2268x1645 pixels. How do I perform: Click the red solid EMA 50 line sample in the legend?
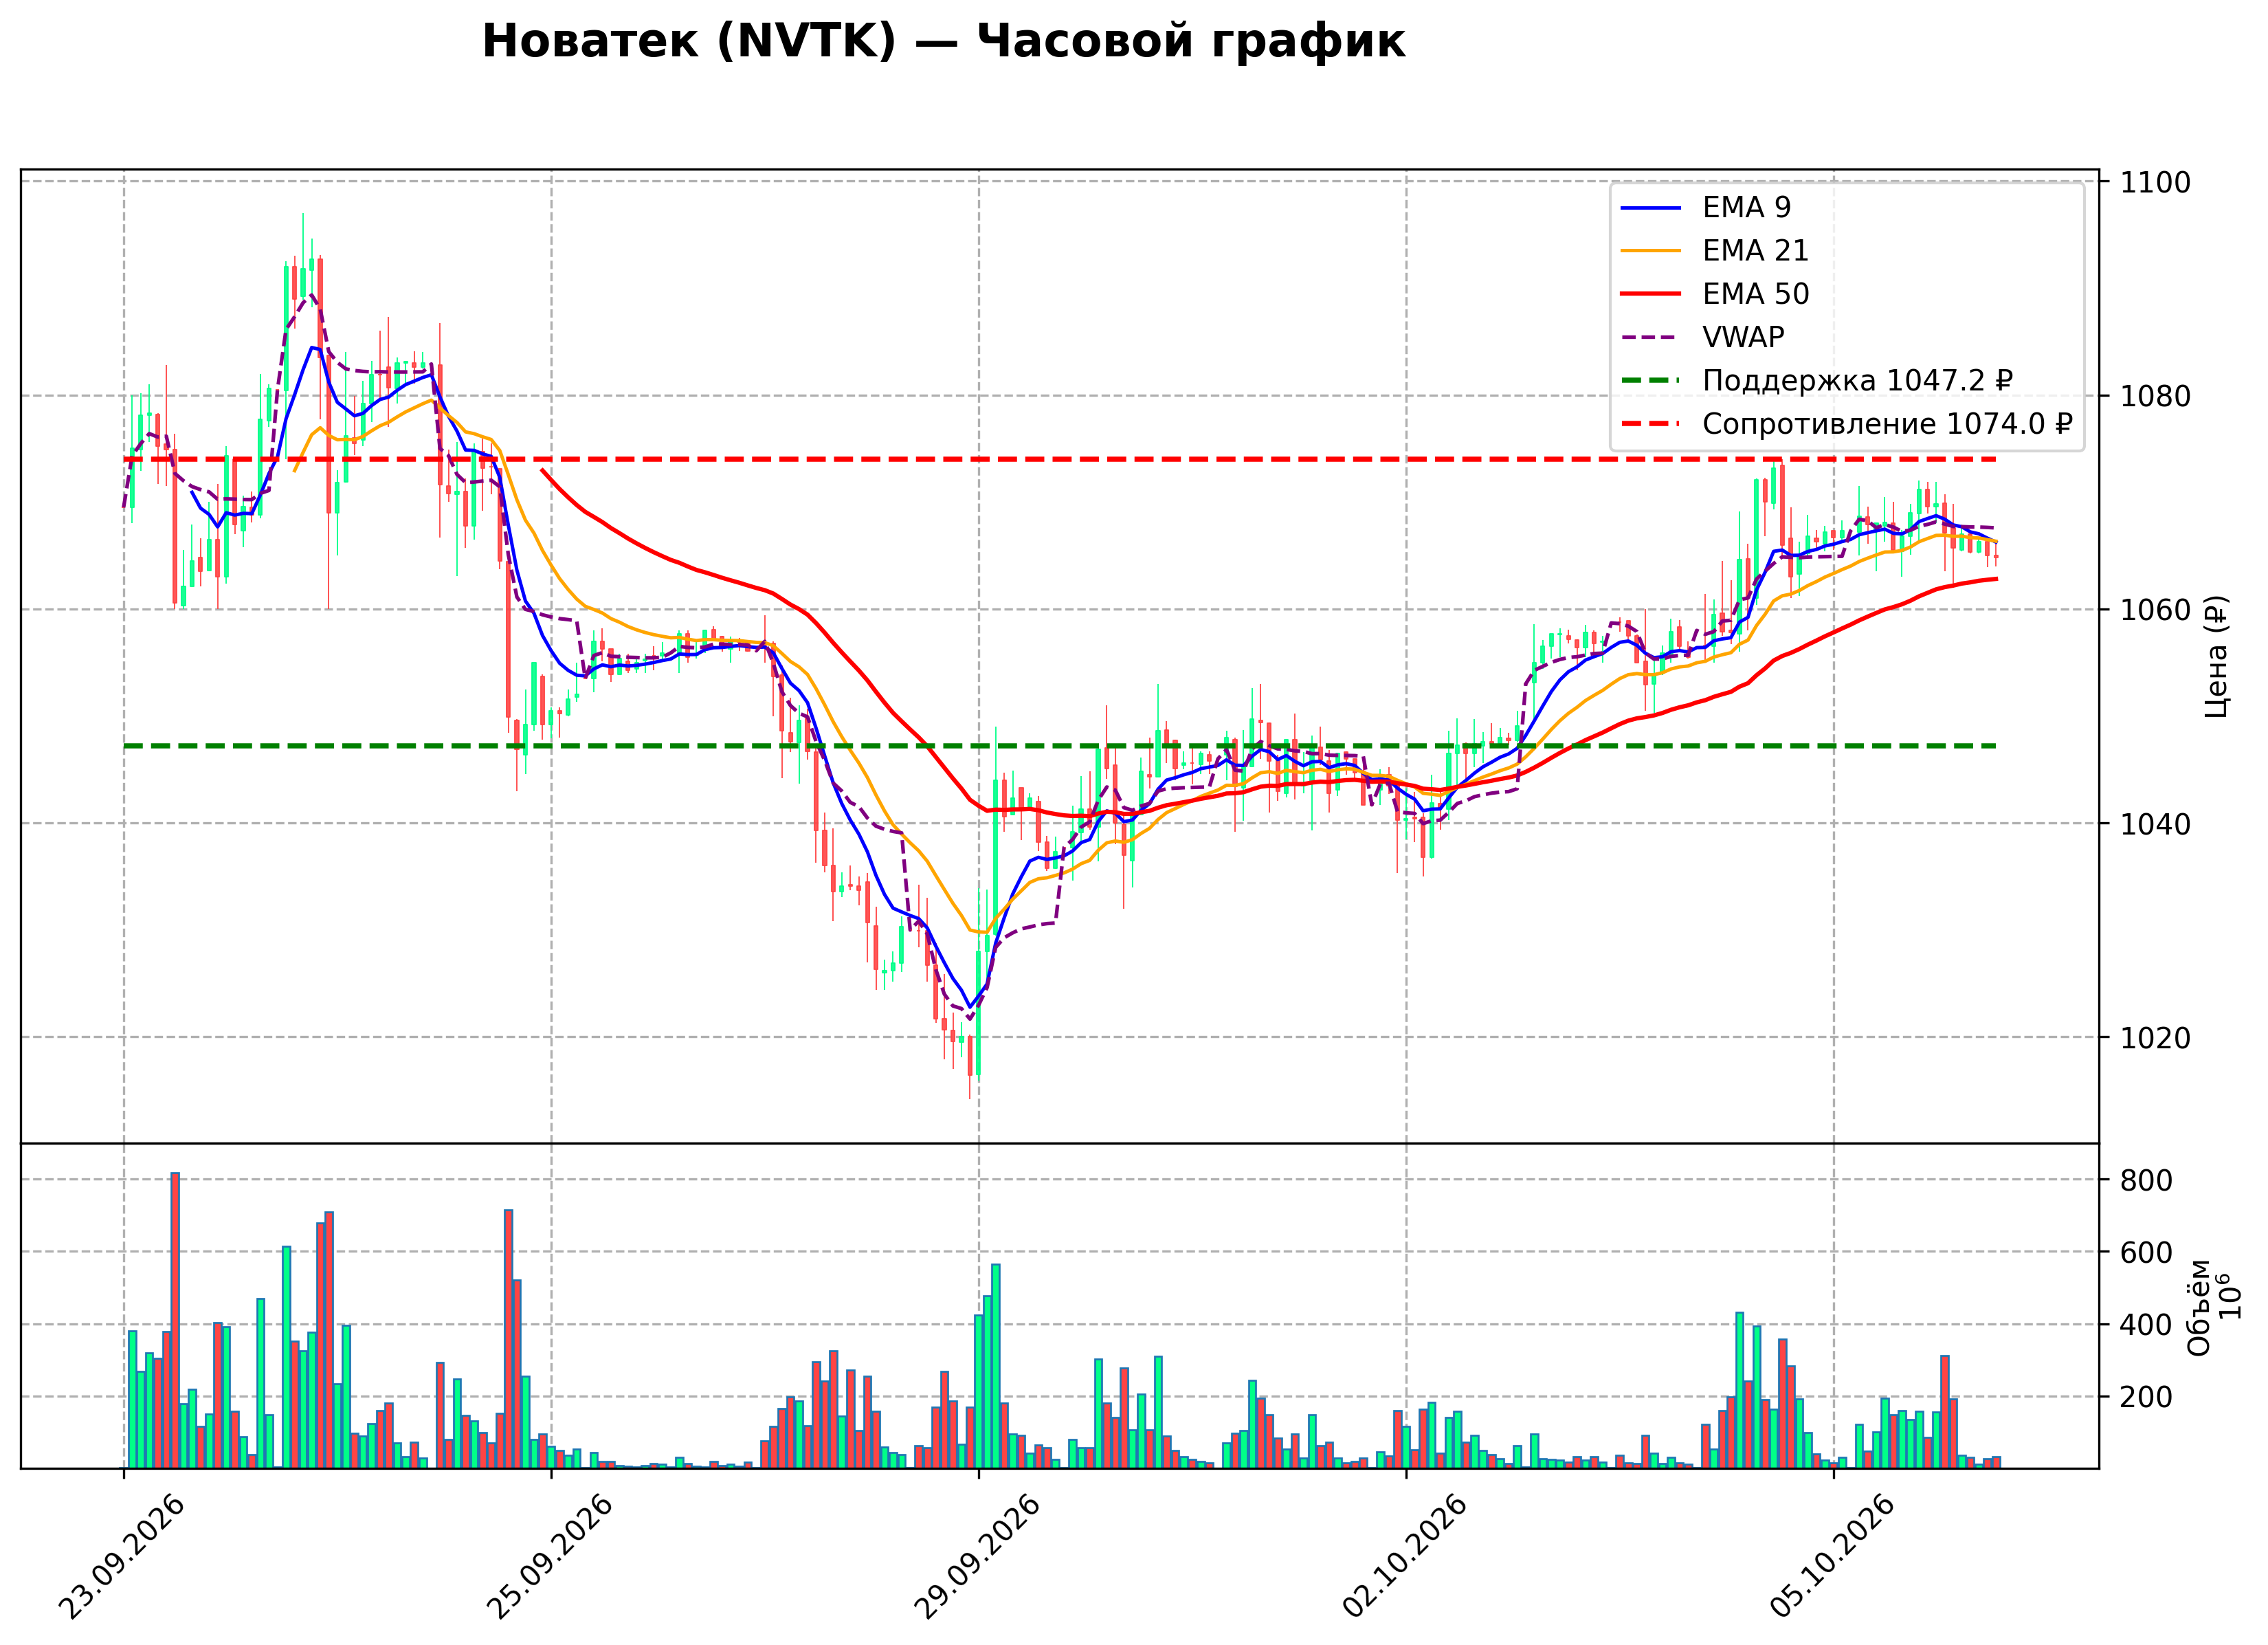1651,294
